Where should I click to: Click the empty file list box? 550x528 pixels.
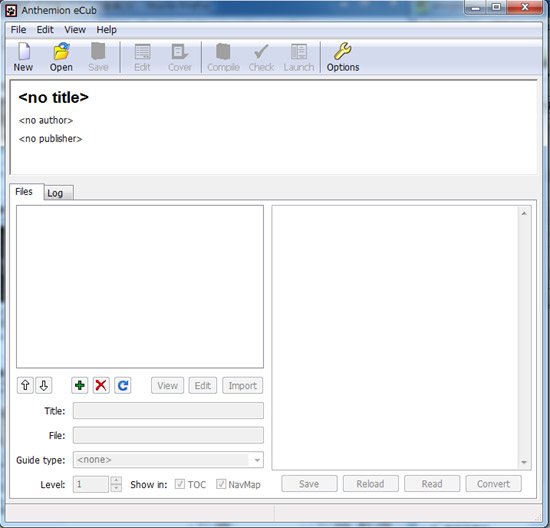point(140,287)
